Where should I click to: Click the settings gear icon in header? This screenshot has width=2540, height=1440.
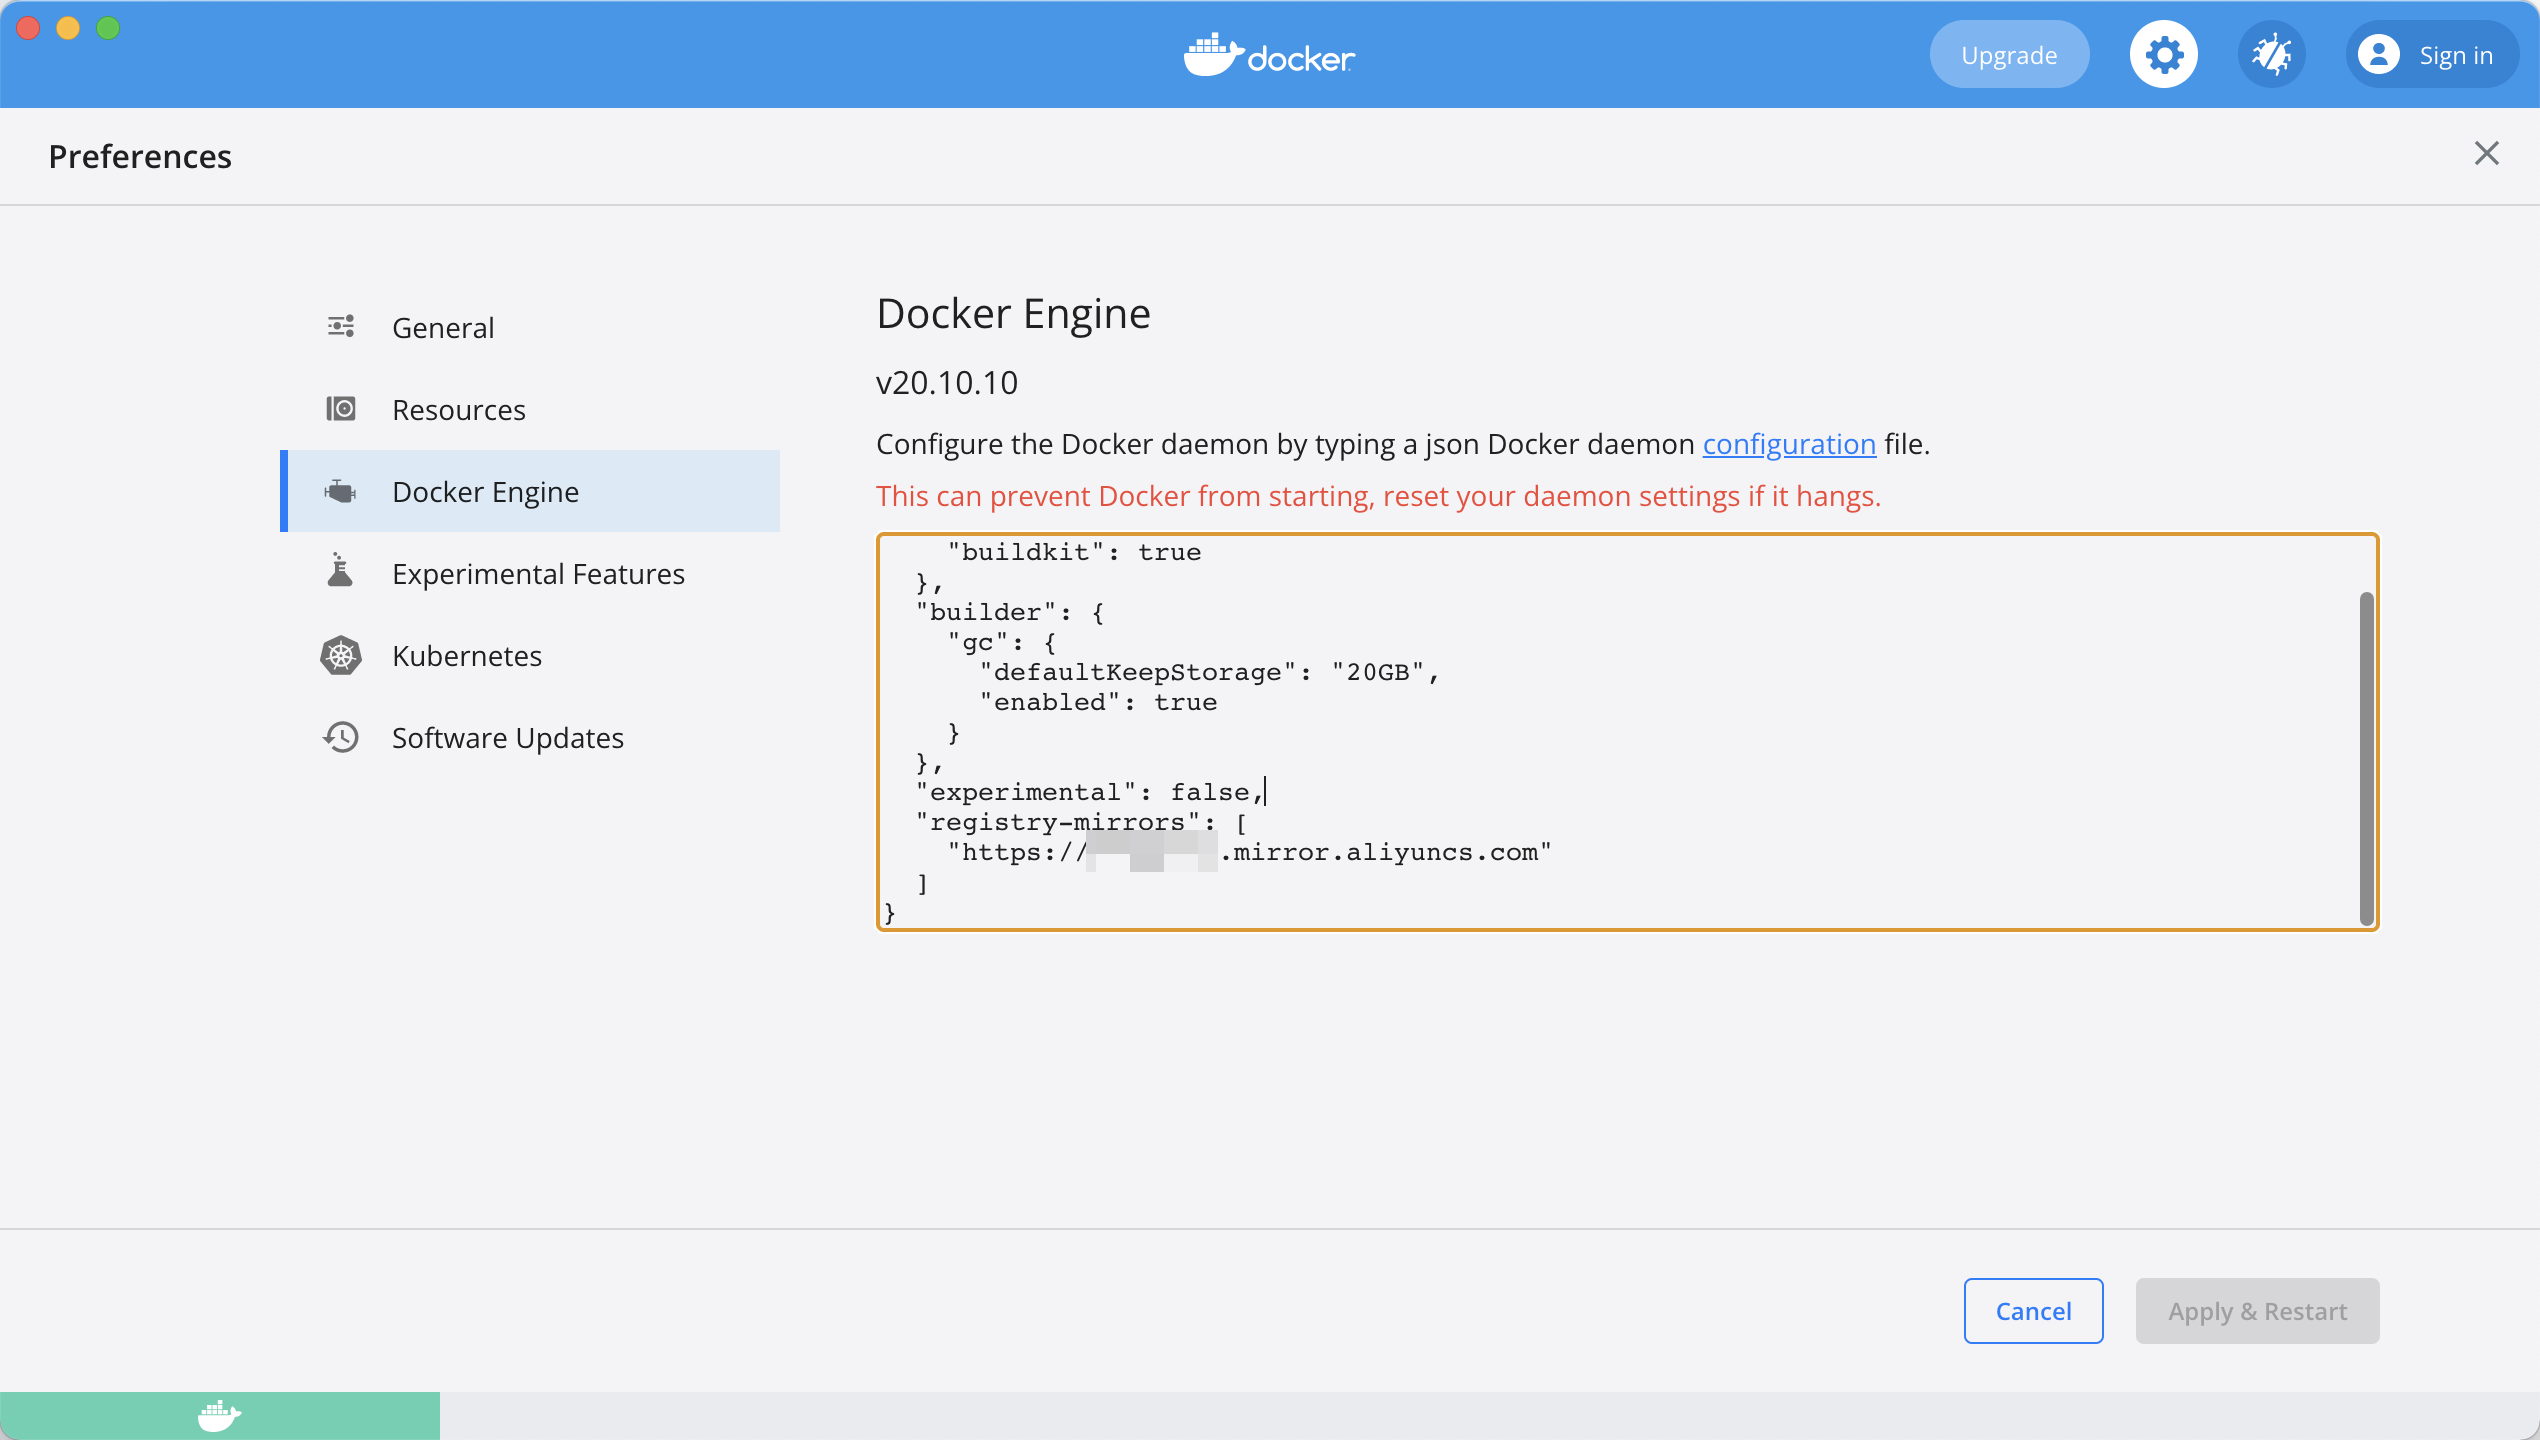(x=2163, y=55)
